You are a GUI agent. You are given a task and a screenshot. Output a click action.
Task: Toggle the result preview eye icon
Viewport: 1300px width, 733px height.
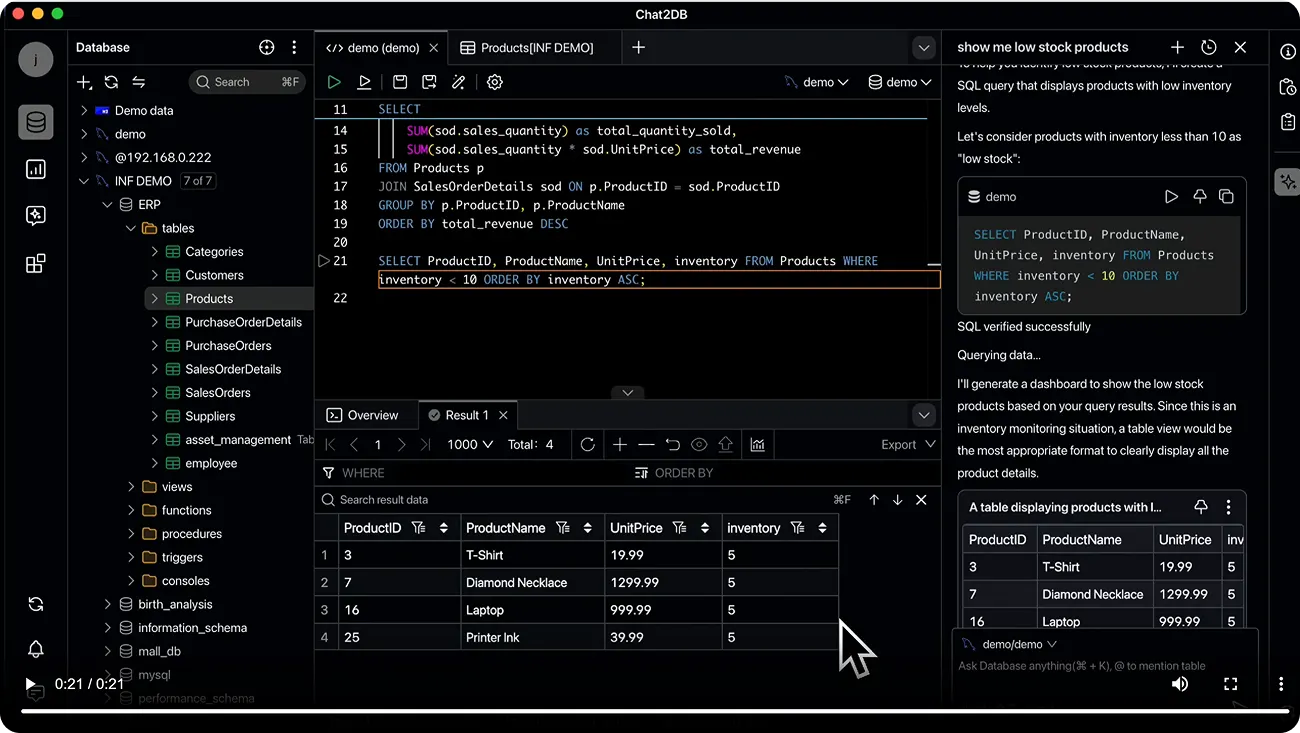[x=699, y=444]
